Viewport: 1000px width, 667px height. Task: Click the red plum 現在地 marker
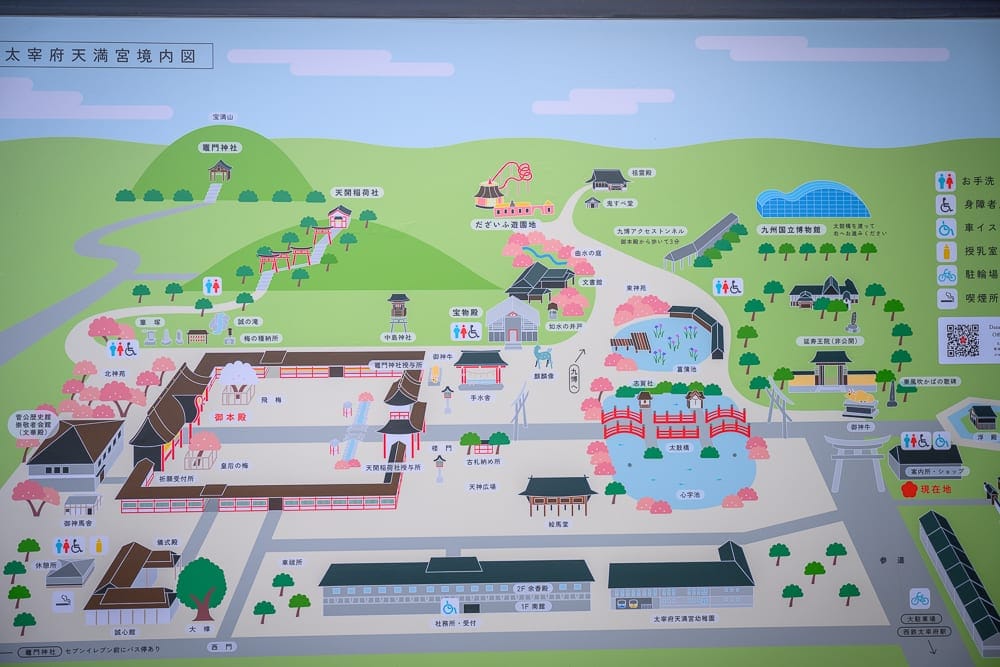[909, 489]
